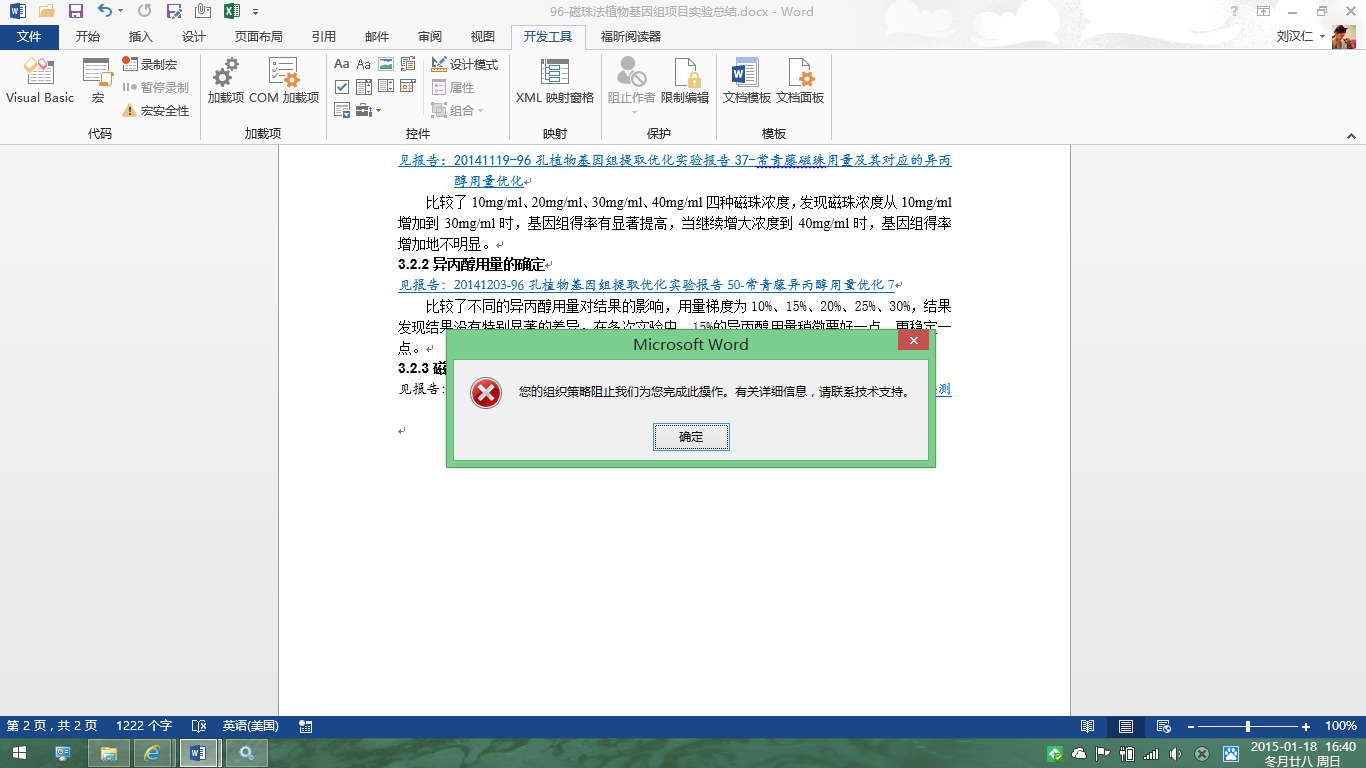Click the Internet Explorer taskbar icon

pyautogui.click(x=153, y=753)
